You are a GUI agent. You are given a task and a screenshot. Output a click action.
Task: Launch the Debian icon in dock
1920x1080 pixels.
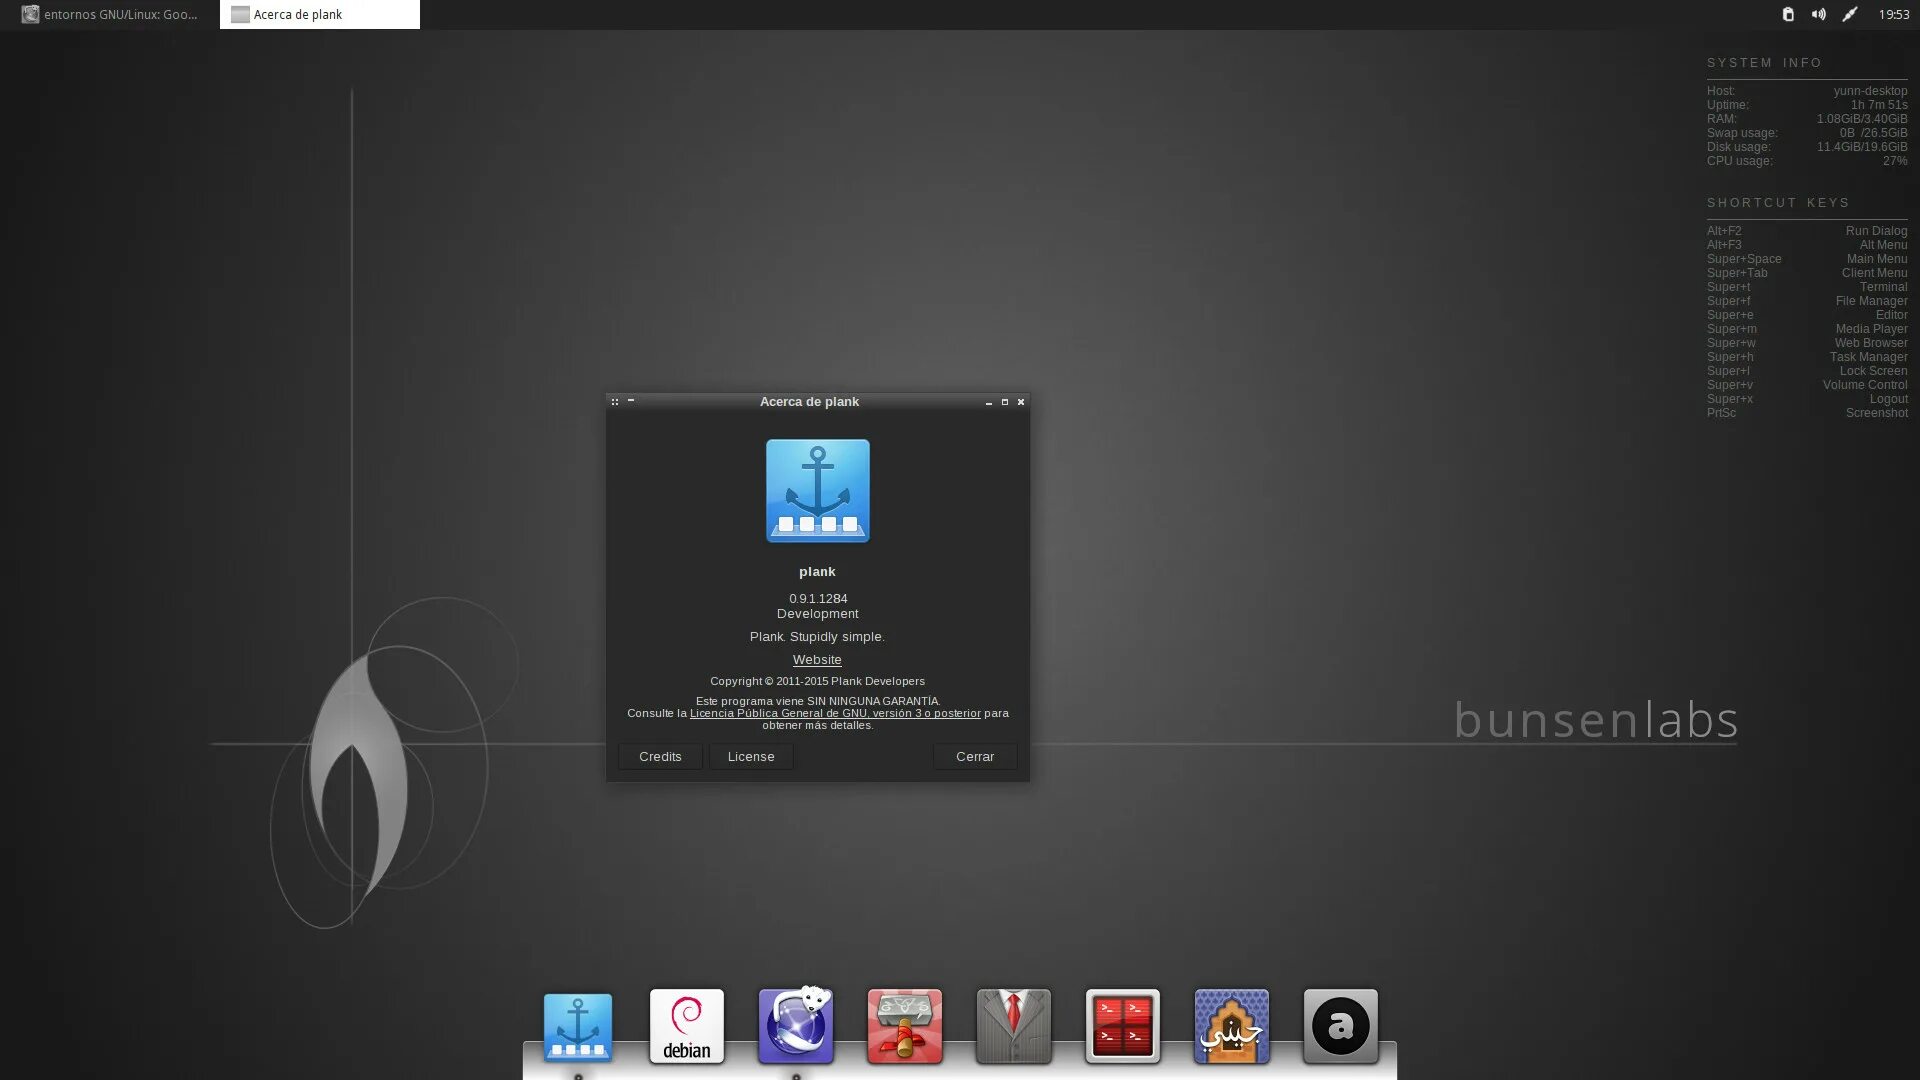[687, 1027]
